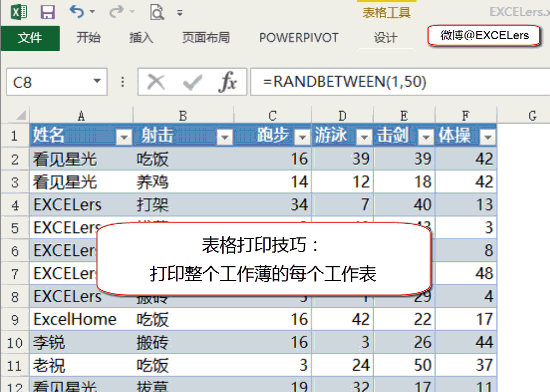Open the Insert Function fx dialog

pos(227,82)
